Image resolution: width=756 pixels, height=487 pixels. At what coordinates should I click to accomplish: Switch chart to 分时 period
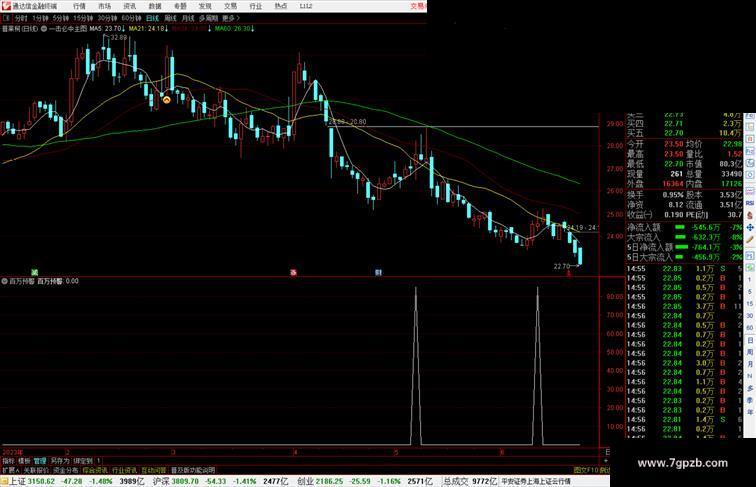21,18
